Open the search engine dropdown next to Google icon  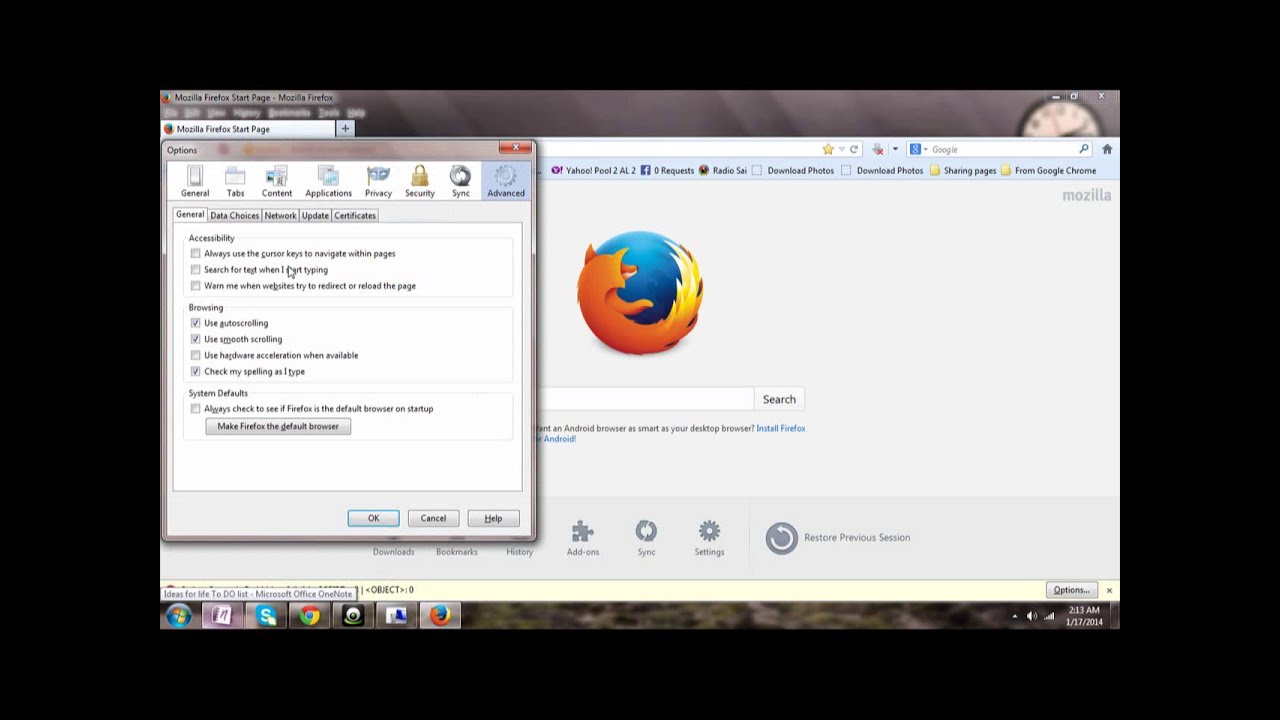point(925,149)
